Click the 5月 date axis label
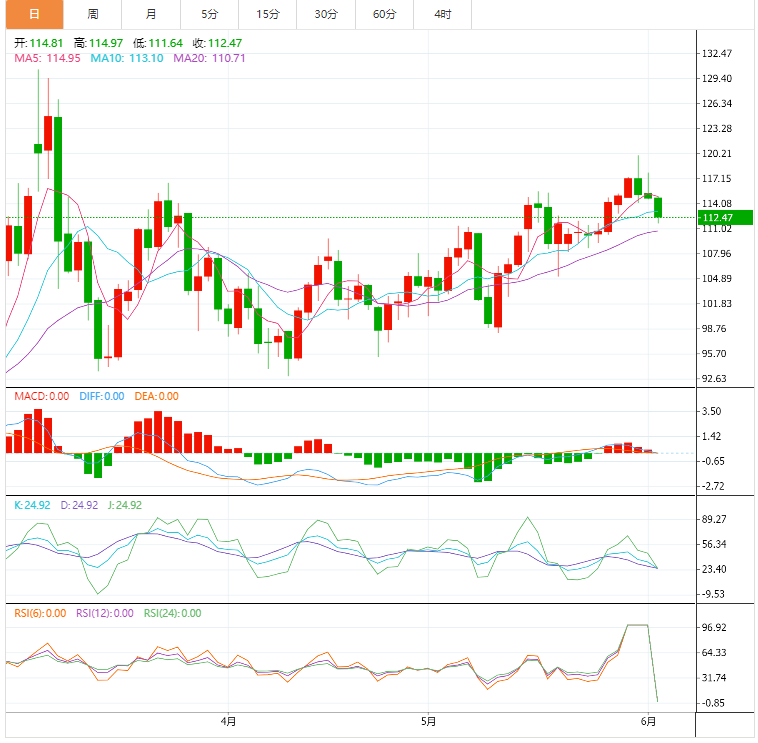Image resolution: width=758 pixels, height=743 pixels. 428,722
